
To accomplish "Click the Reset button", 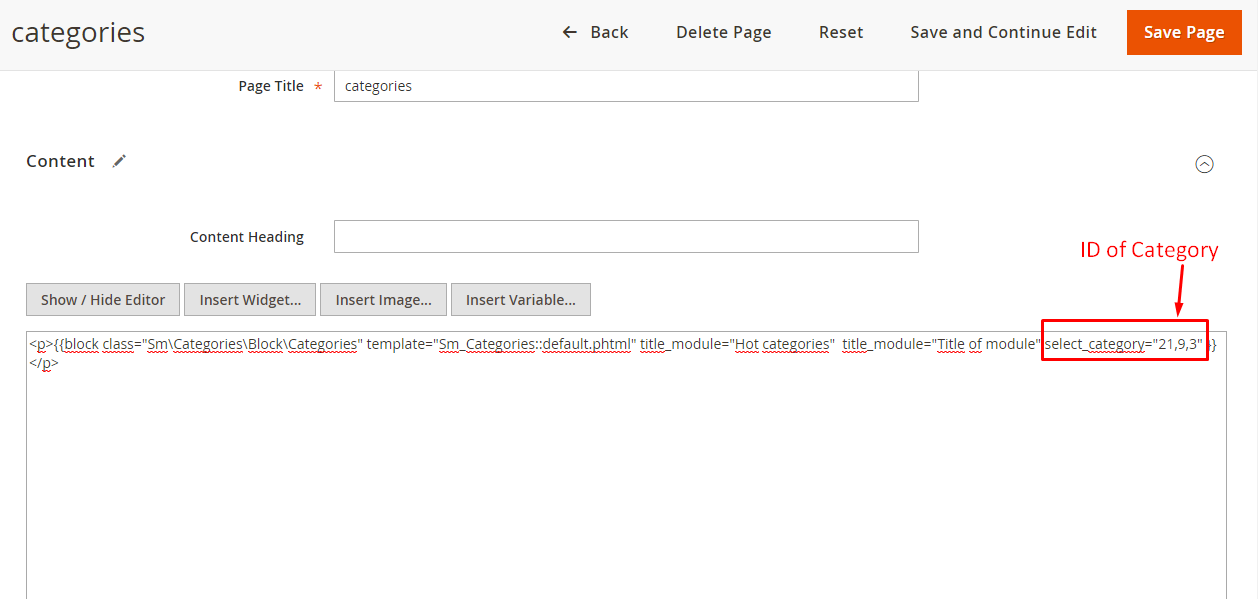I will tap(841, 32).
